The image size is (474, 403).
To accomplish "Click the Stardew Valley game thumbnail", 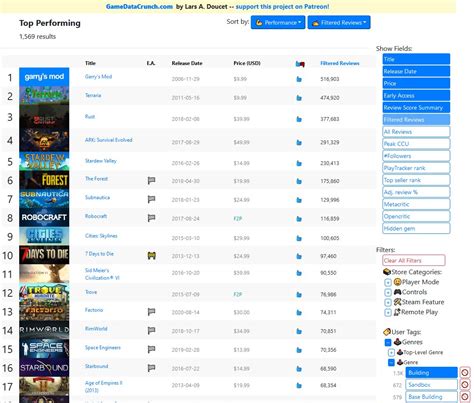I will click(x=44, y=162).
